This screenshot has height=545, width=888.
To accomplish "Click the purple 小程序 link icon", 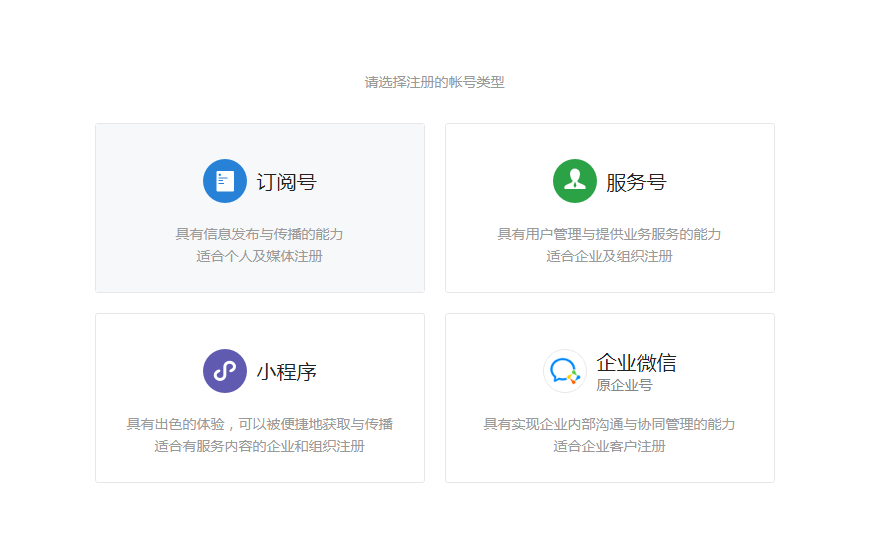I will pyautogui.click(x=225, y=371).
